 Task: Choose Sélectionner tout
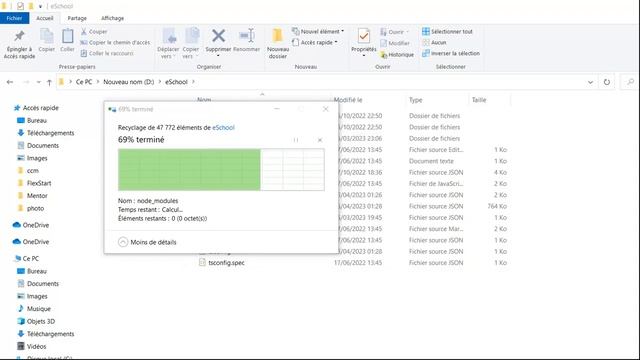pyautogui.click(x=447, y=31)
